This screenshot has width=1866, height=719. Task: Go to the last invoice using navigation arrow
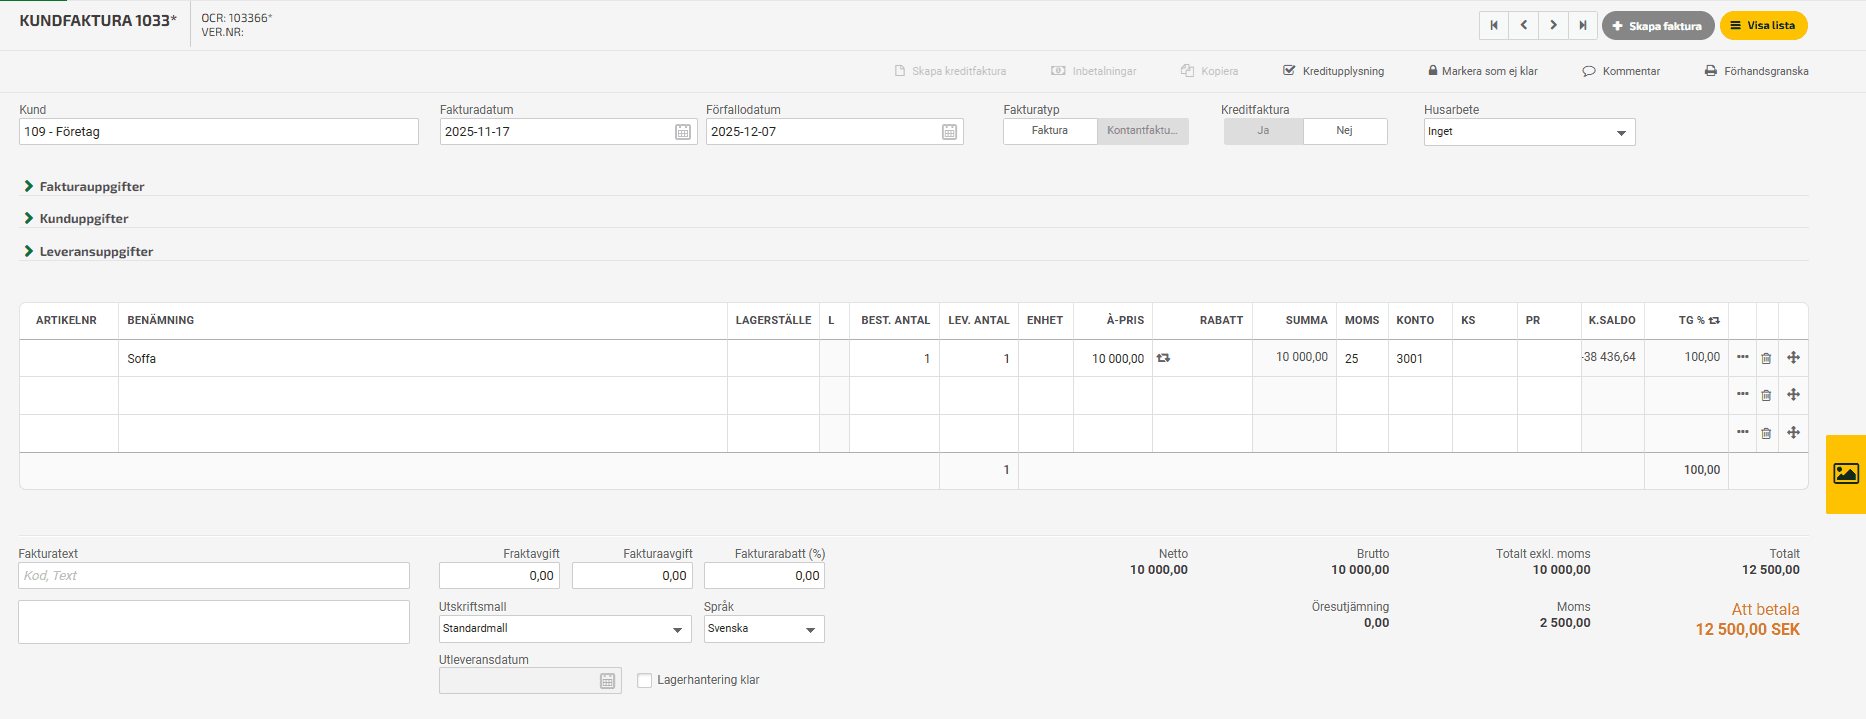coord(1582,26)
